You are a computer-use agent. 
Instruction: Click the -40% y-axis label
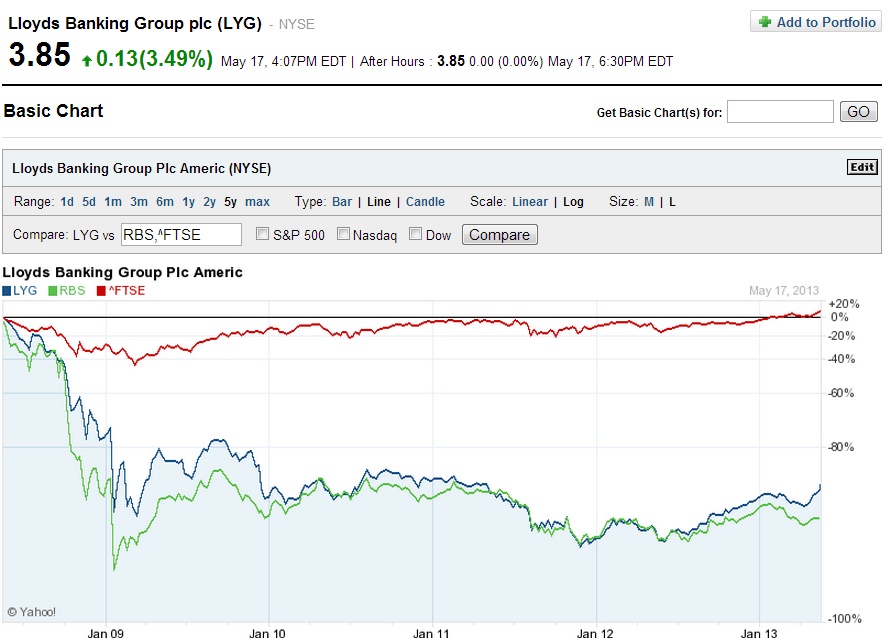[x=842, y=359]
